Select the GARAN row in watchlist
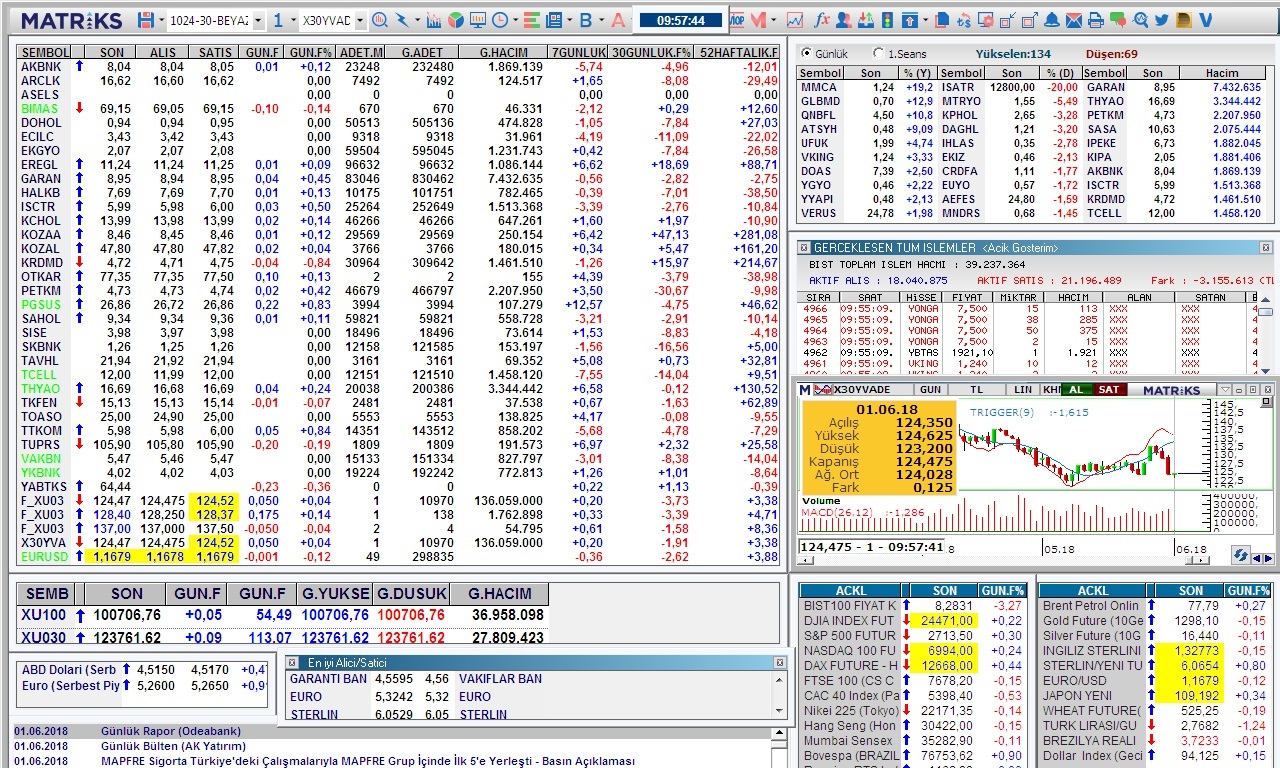Screen dimensions: 1280x768 tap(399, 178)
